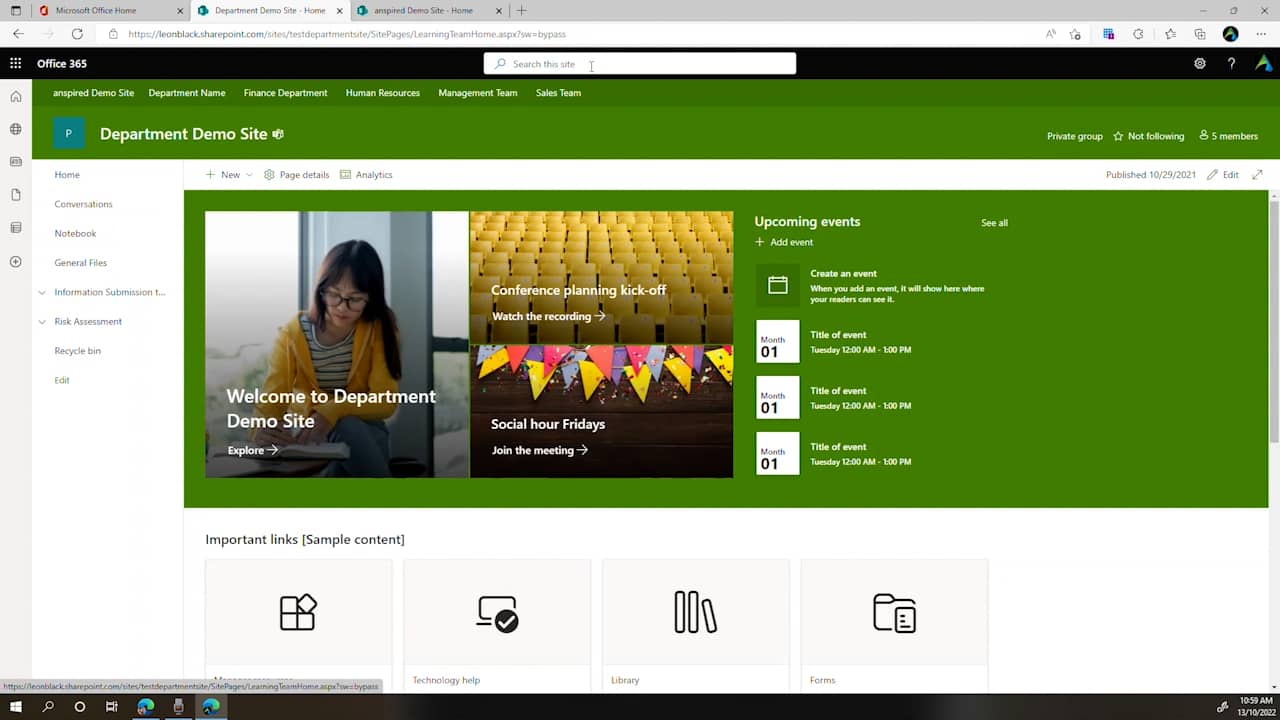Open anspired Demo Site hub link
Viewport: 1280px width, 720px height.
click(93, 93)
